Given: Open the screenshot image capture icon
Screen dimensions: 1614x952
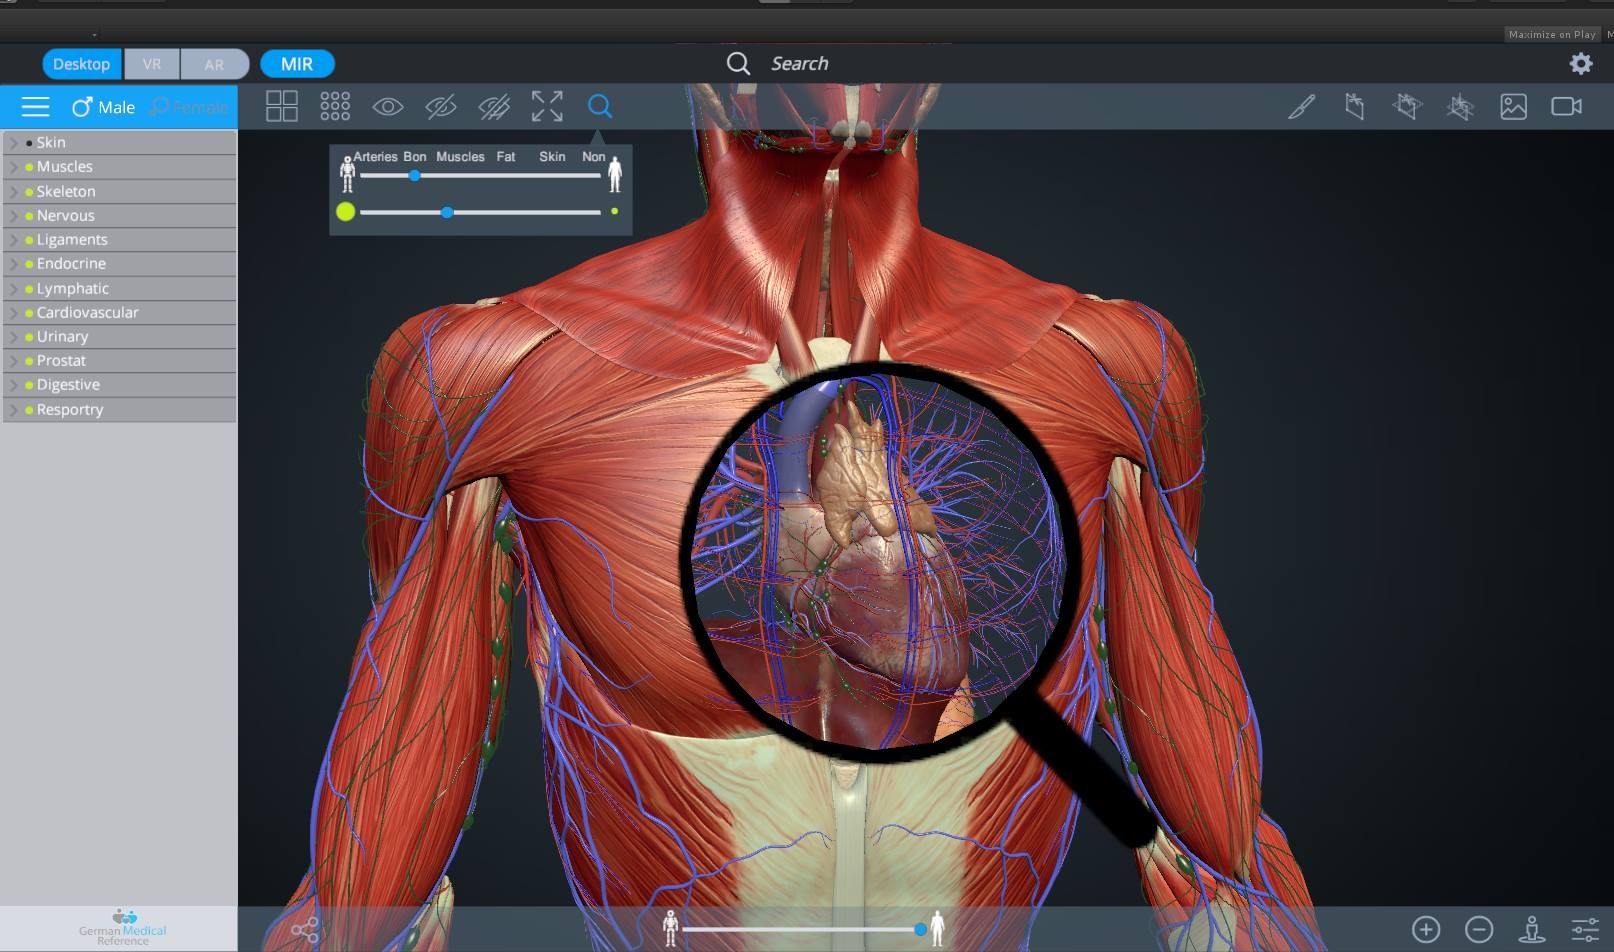Looking at the screenshot, I should pos(1513,106).
